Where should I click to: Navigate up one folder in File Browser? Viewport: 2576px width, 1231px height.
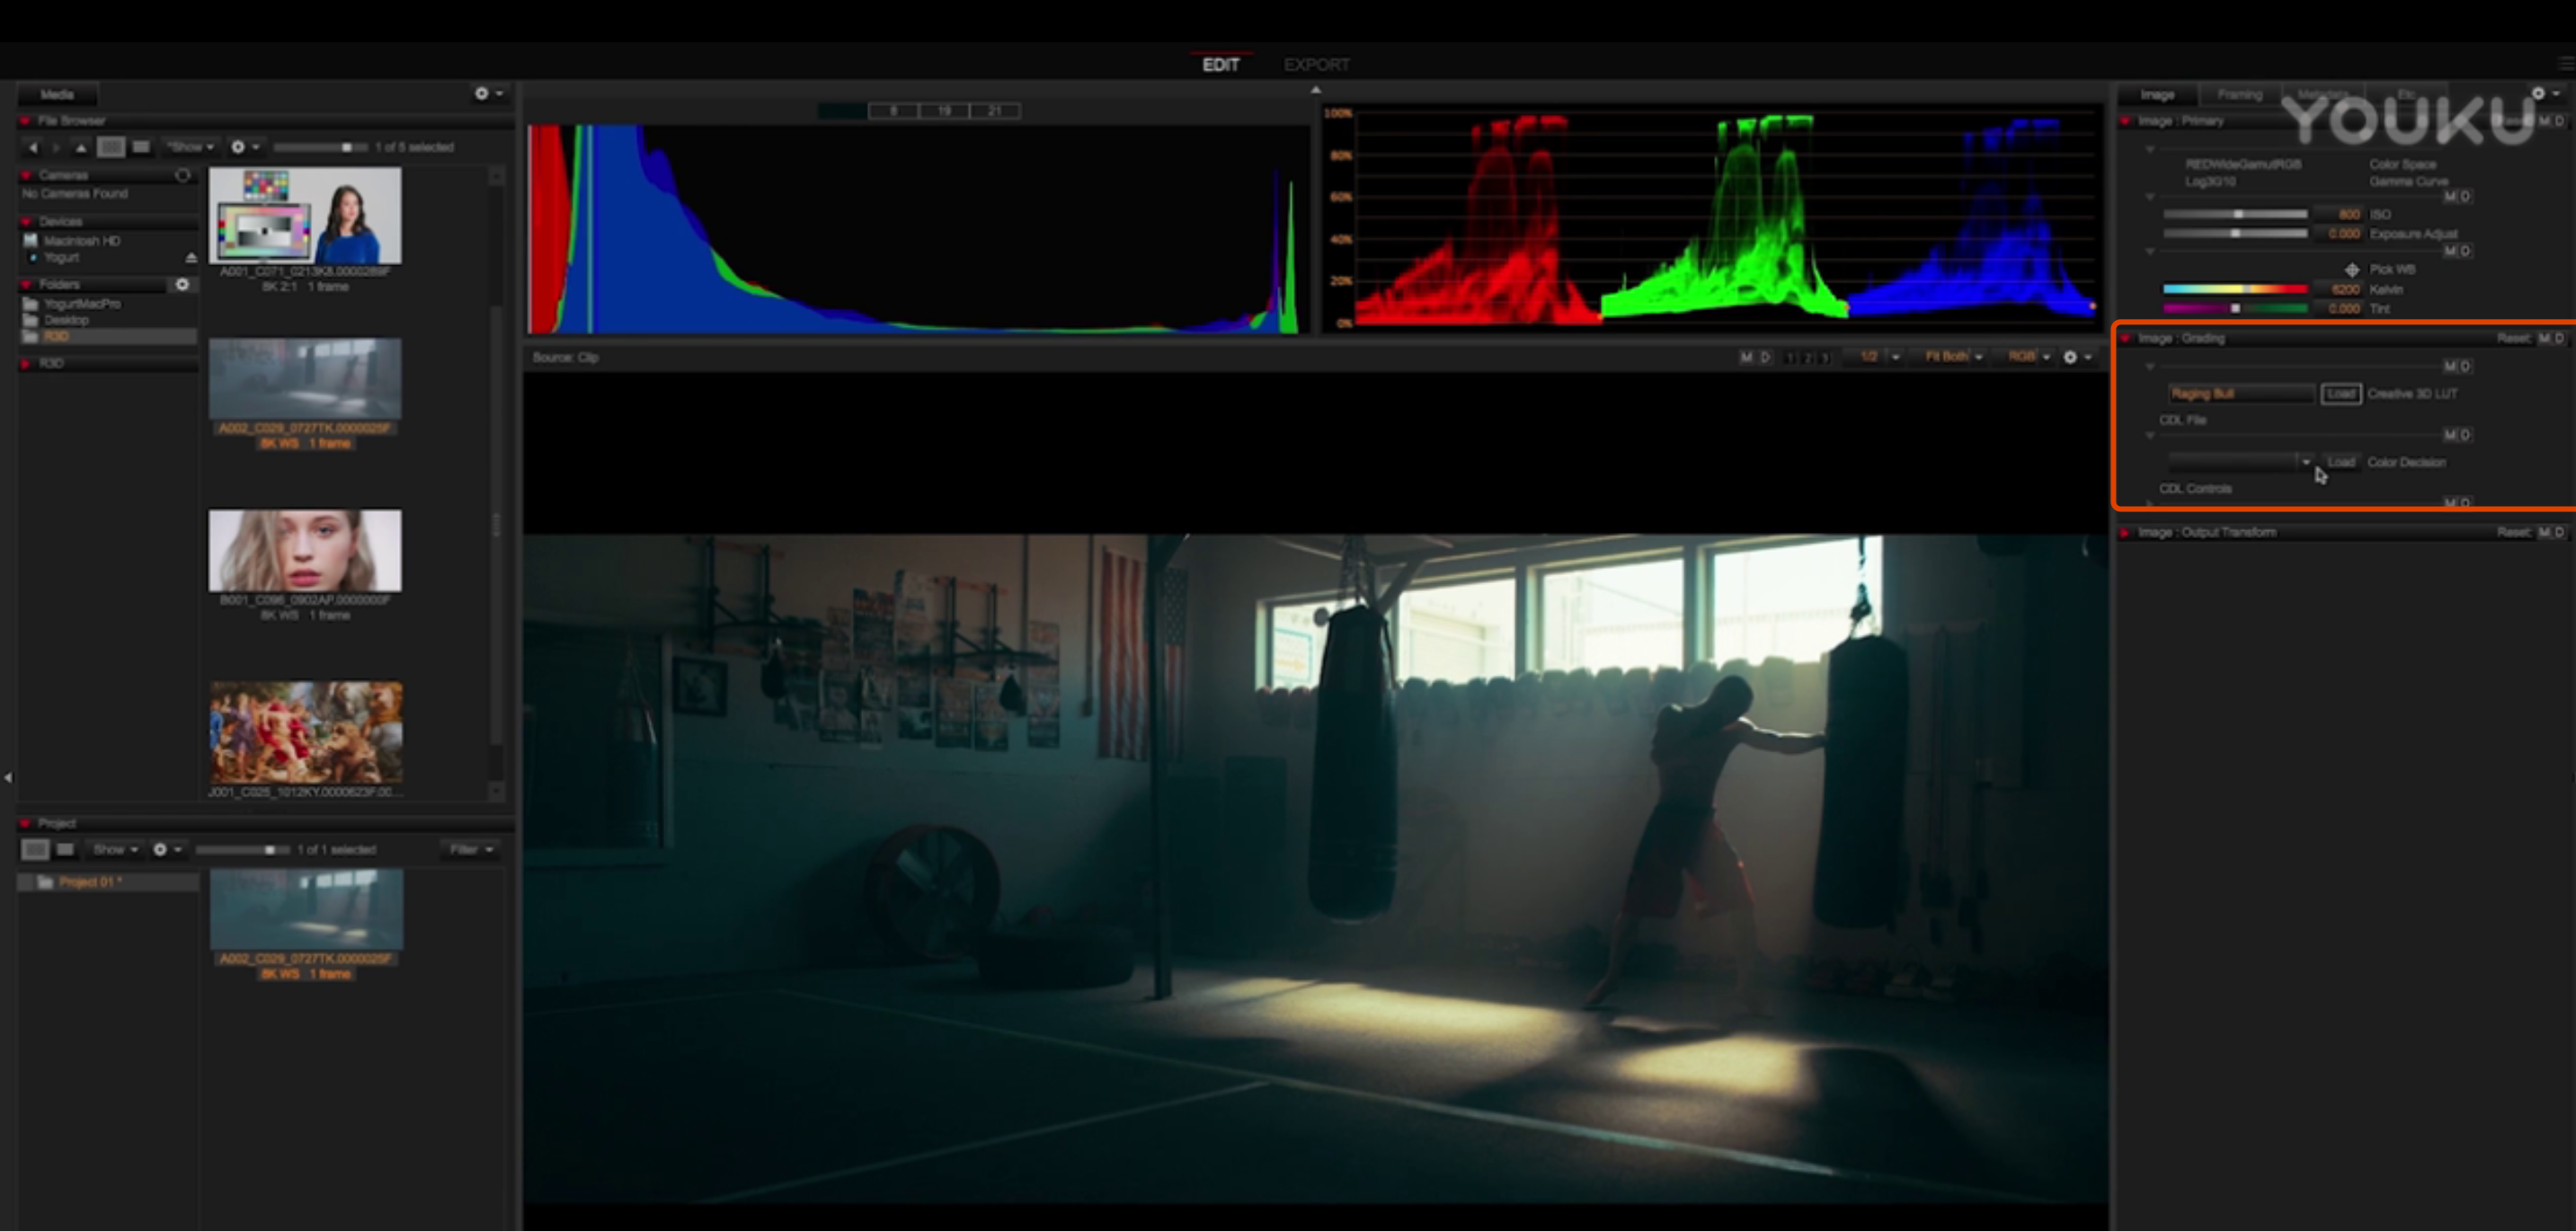[81, 147]
